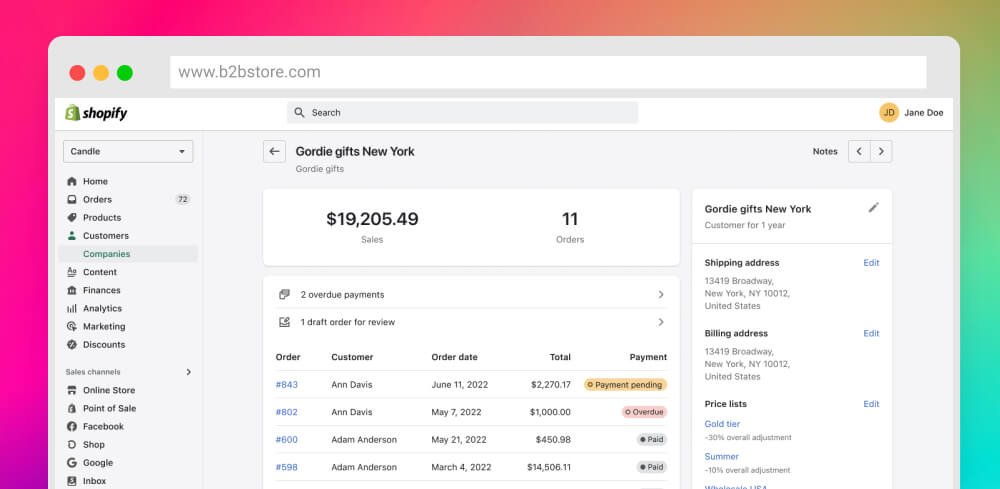Image resolution: width=1000 pixels, height=489 pixels.
Task: Click the Notes button
Action: [825, 152]
